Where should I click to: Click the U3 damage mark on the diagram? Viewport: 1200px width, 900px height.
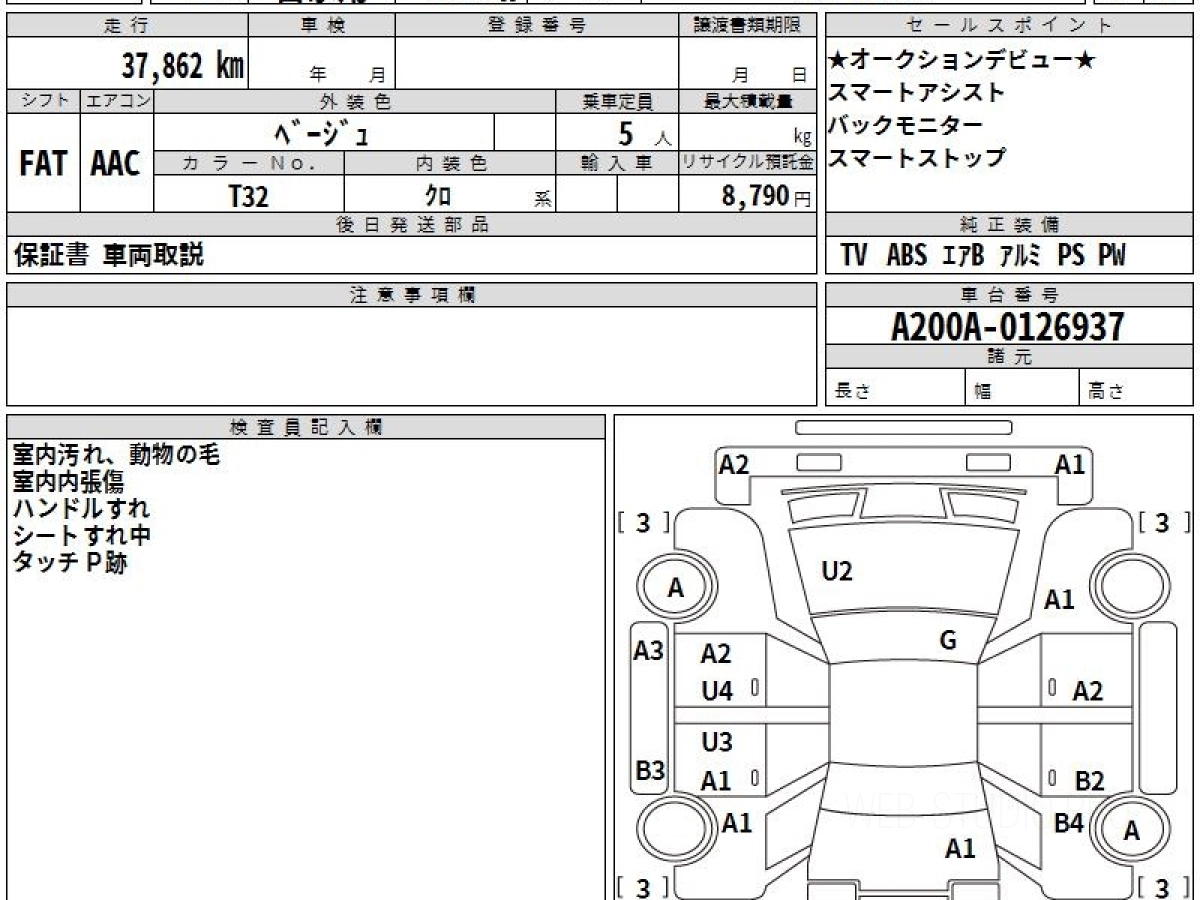(716, 742)
